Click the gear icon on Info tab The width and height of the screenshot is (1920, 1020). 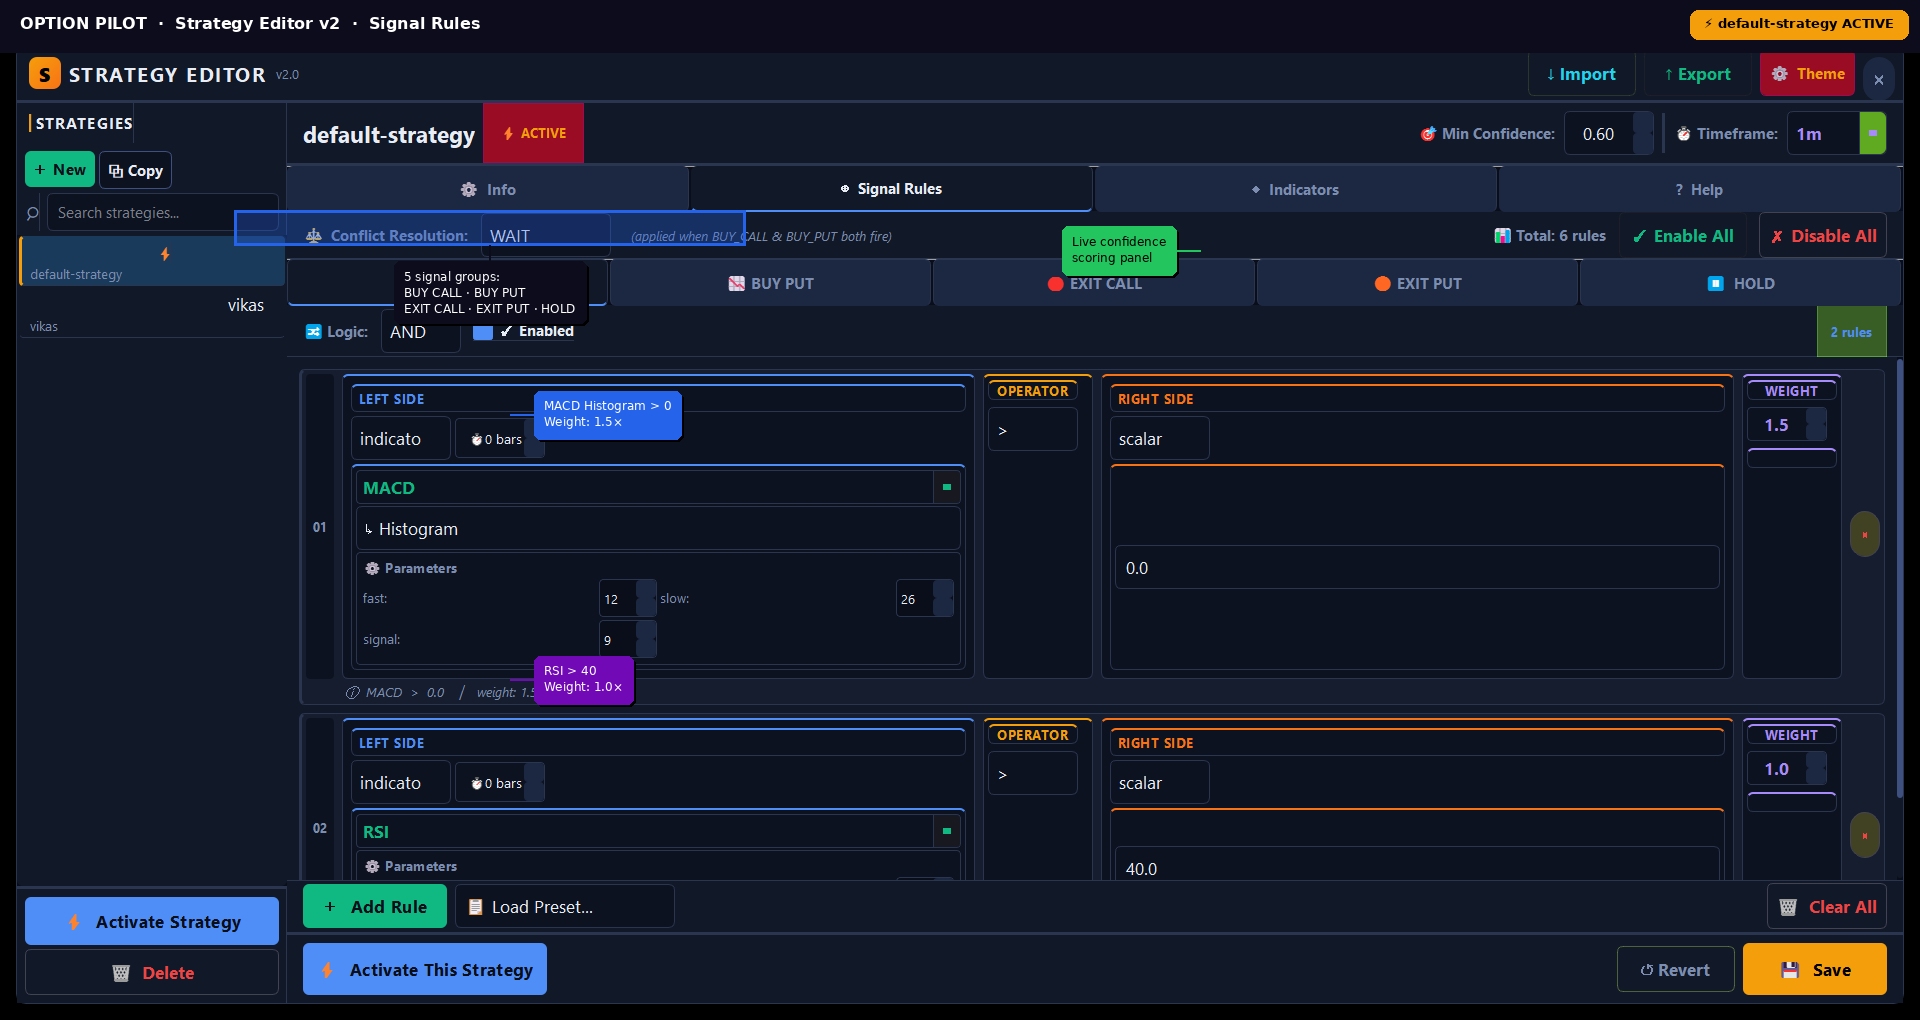click(469, 190)
